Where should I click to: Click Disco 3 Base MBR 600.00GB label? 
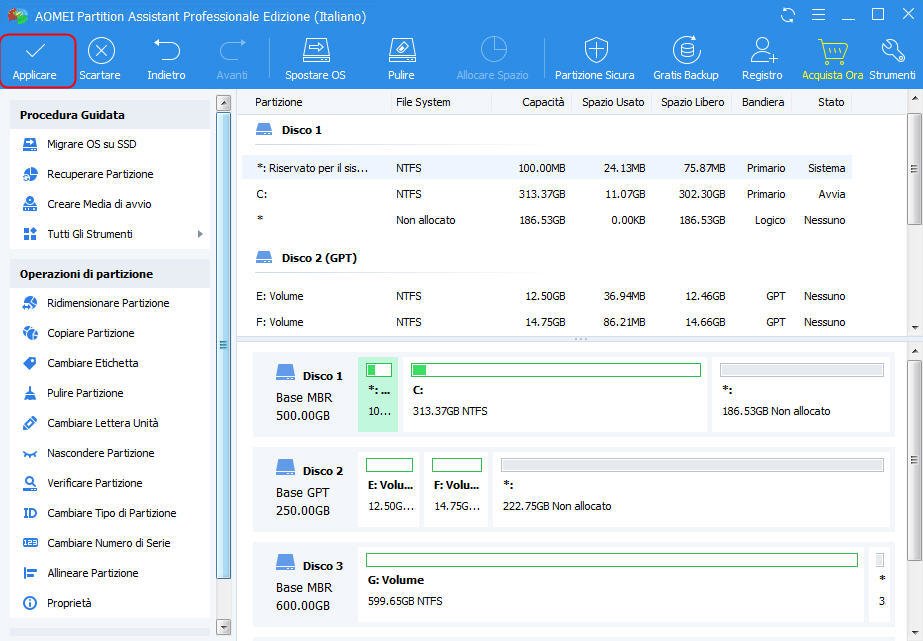(x=308, y=585)
